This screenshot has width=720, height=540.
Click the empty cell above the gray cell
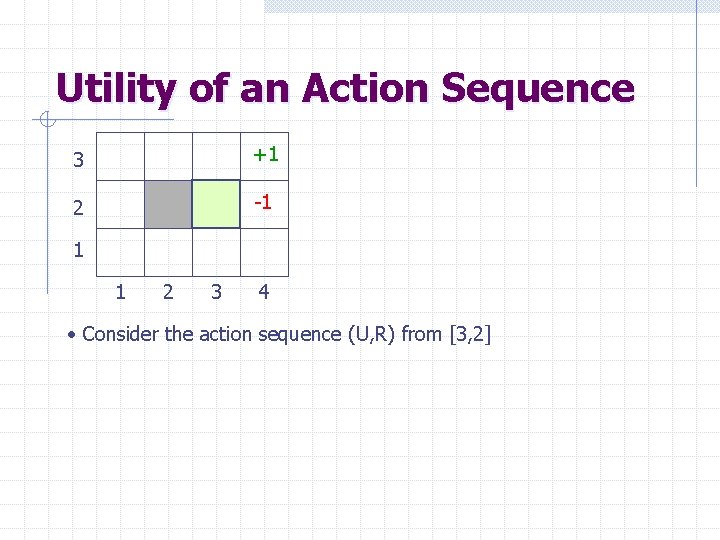click(168, 156)
